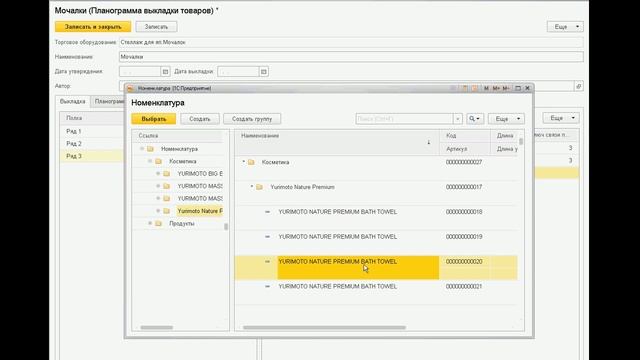
Task: Click the horizontal scrollbar under the tree panel
Action: 157,327
